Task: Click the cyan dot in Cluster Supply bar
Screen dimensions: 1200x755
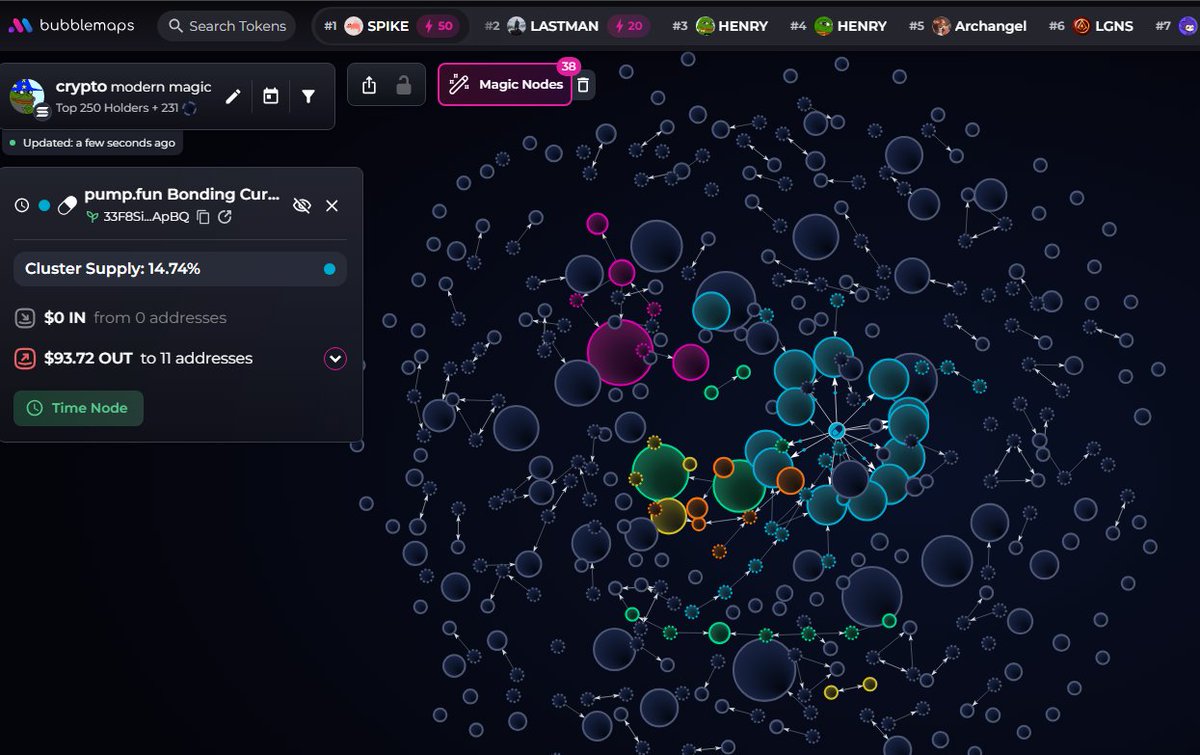Action: pos(329,269)
